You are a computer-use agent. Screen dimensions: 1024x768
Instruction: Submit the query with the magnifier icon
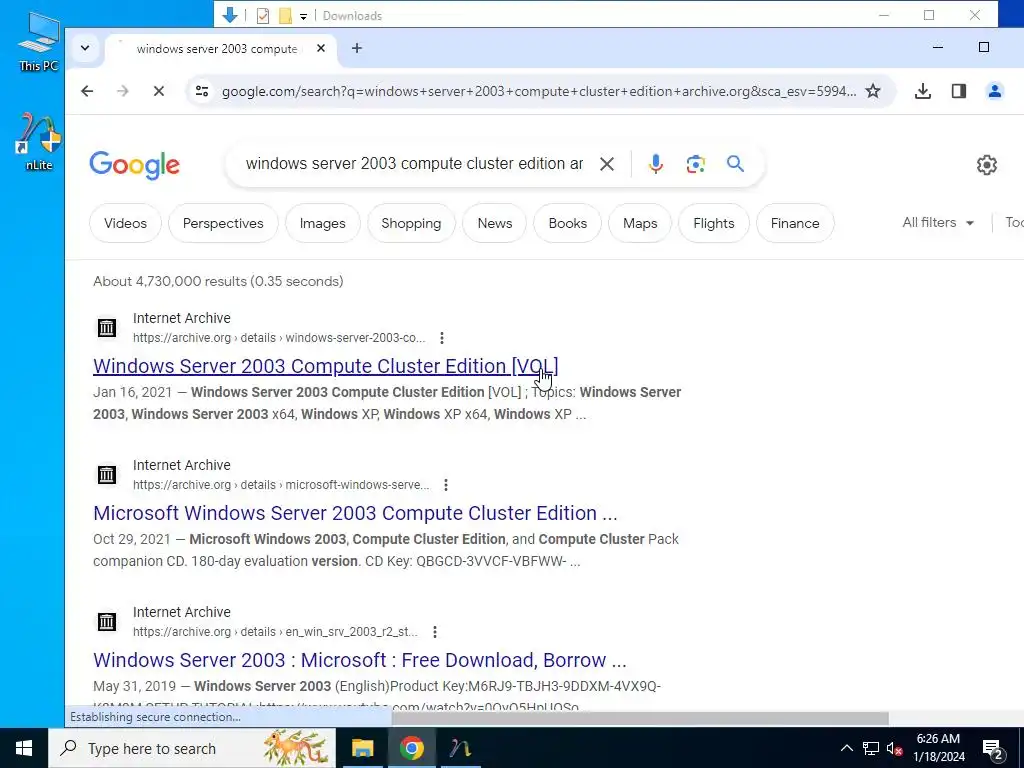(735, 164)
